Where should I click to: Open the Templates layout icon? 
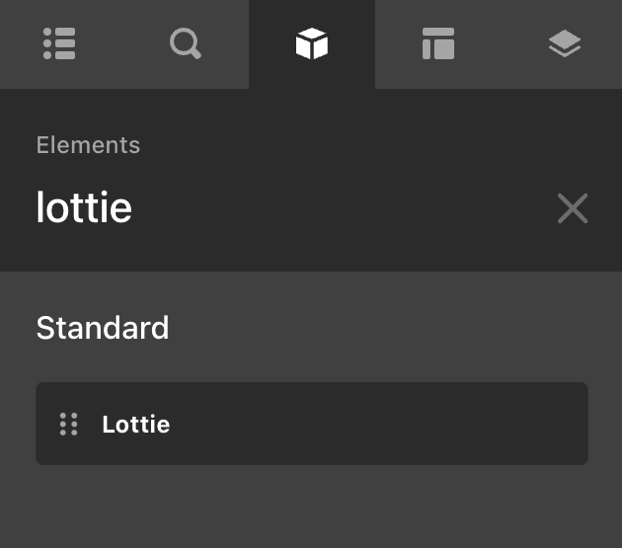[438, 44]
